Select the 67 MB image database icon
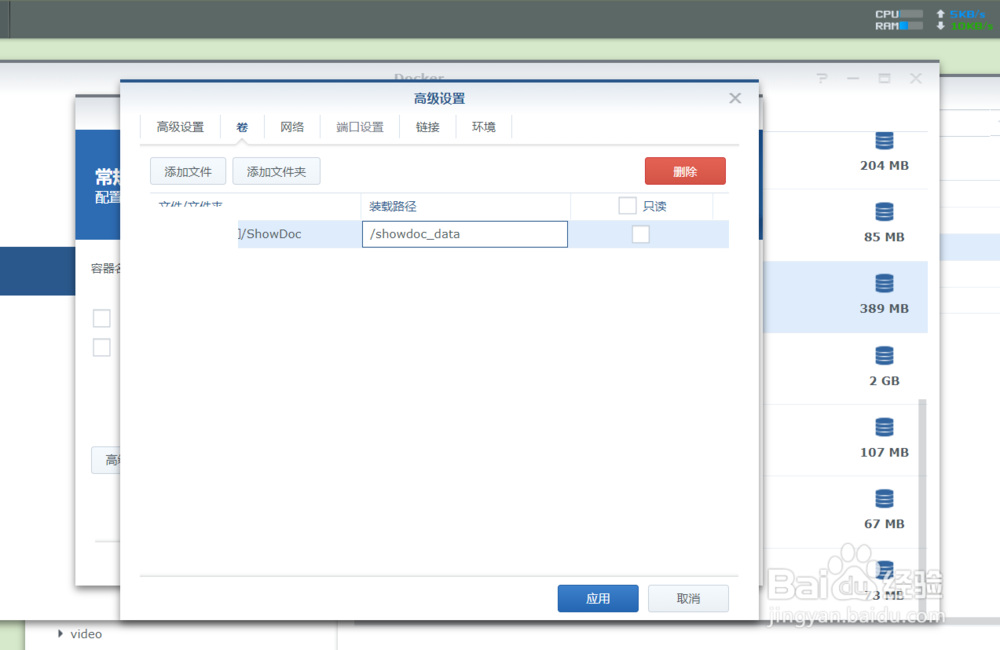1000x650 pixels. (x=884, y=498)
